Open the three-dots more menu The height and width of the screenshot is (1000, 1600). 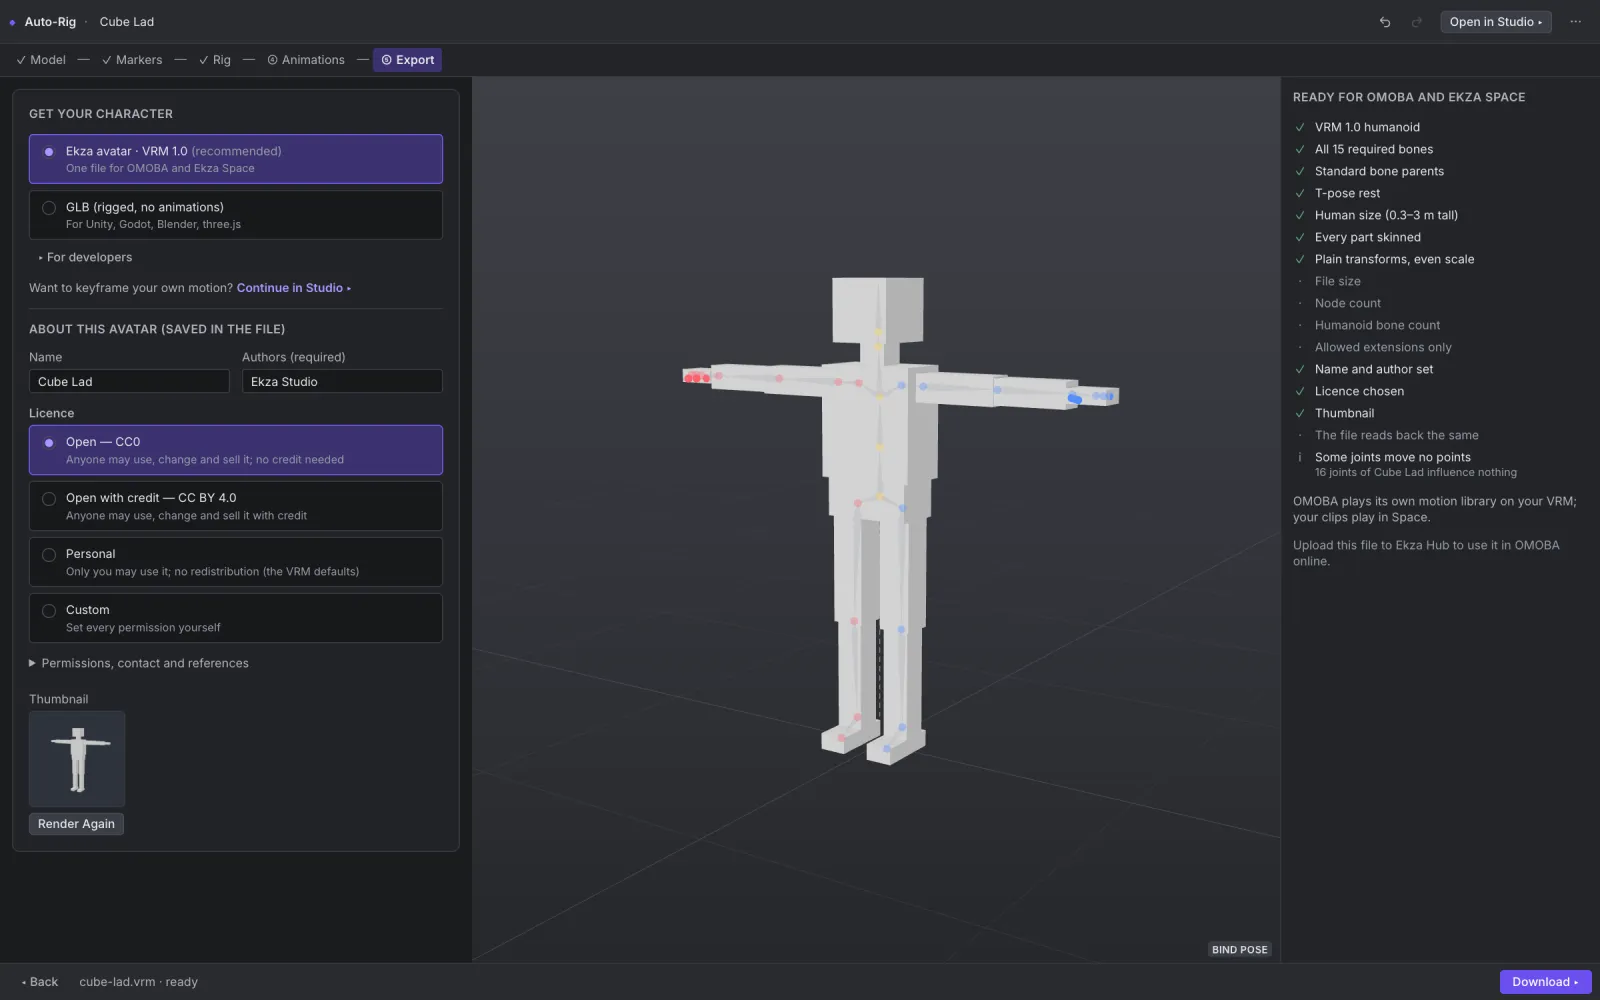click(1576, 22)
